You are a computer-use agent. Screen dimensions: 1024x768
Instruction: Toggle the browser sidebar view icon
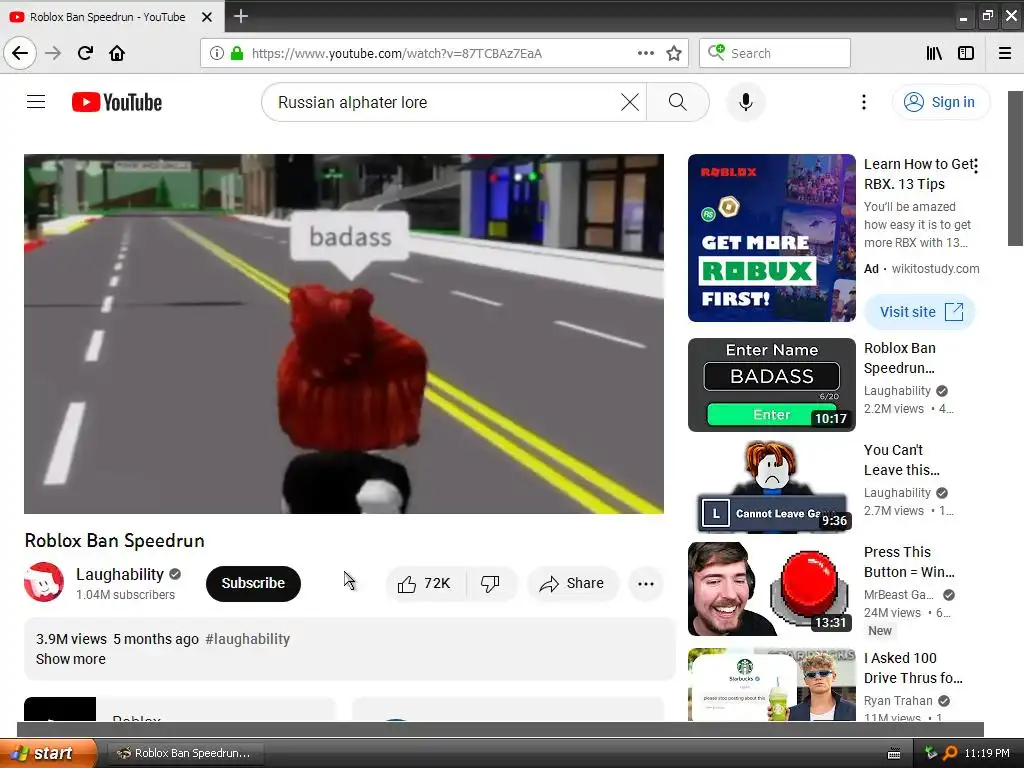[x=966, y=53]
